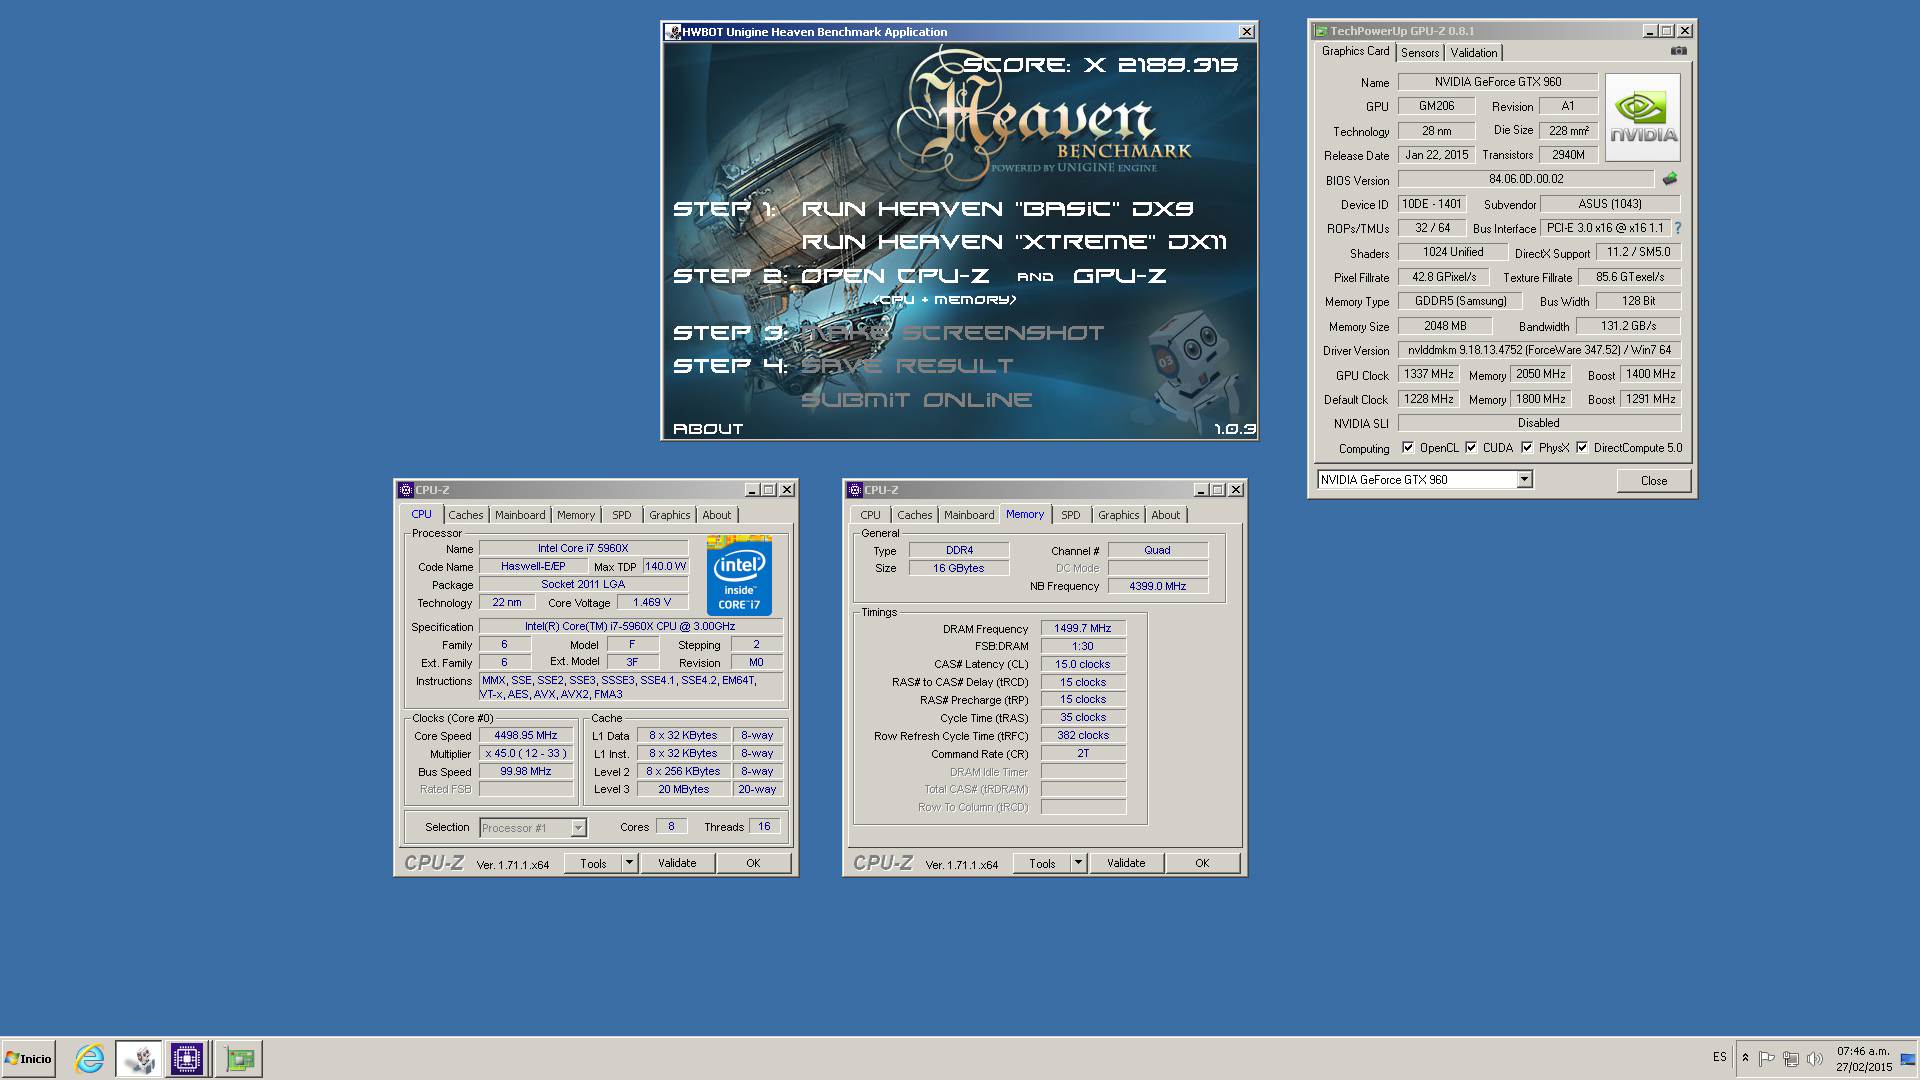
Task: Open the network tray icon
Action: coord(1790,1058)
